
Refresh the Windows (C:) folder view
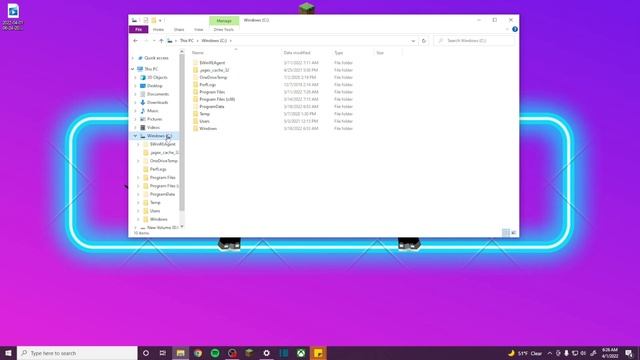click(x=424, y=41)
